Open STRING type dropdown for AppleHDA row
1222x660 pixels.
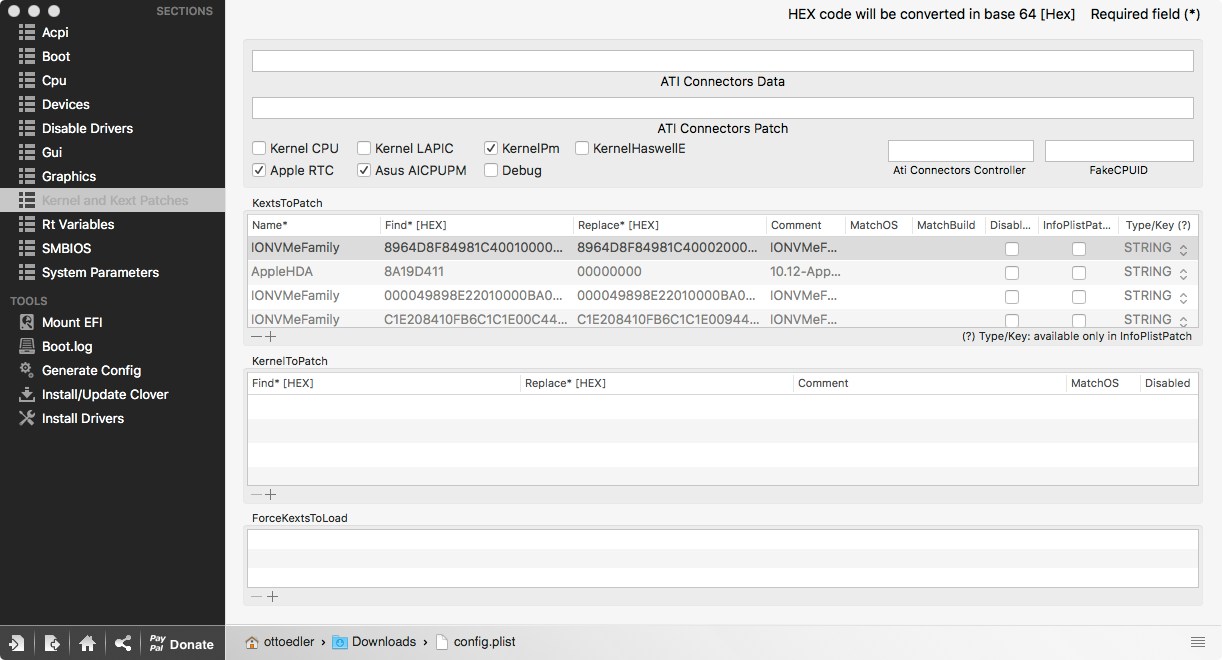click(x=1156, y=272)
